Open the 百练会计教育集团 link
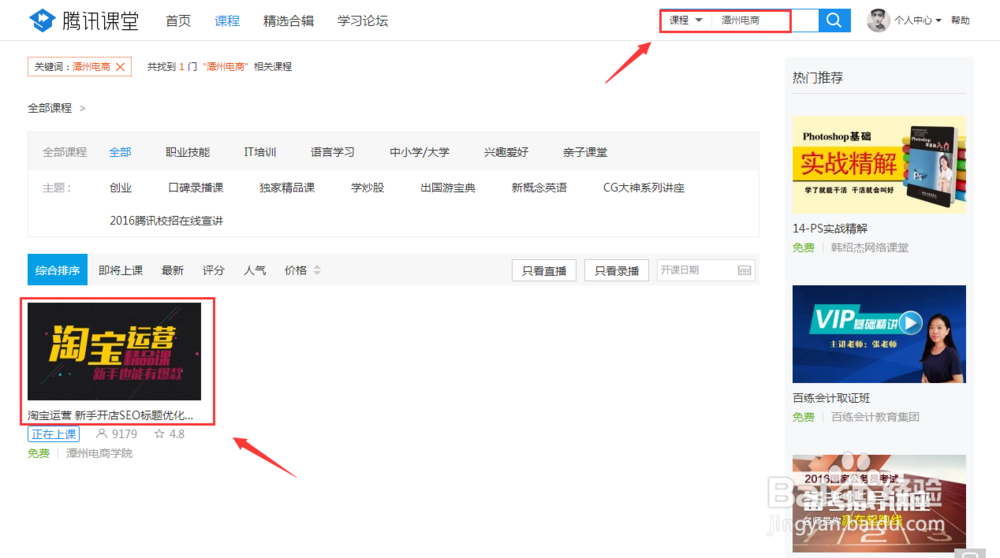Viewport: 1000px width, 558px height. coord(875,417)
